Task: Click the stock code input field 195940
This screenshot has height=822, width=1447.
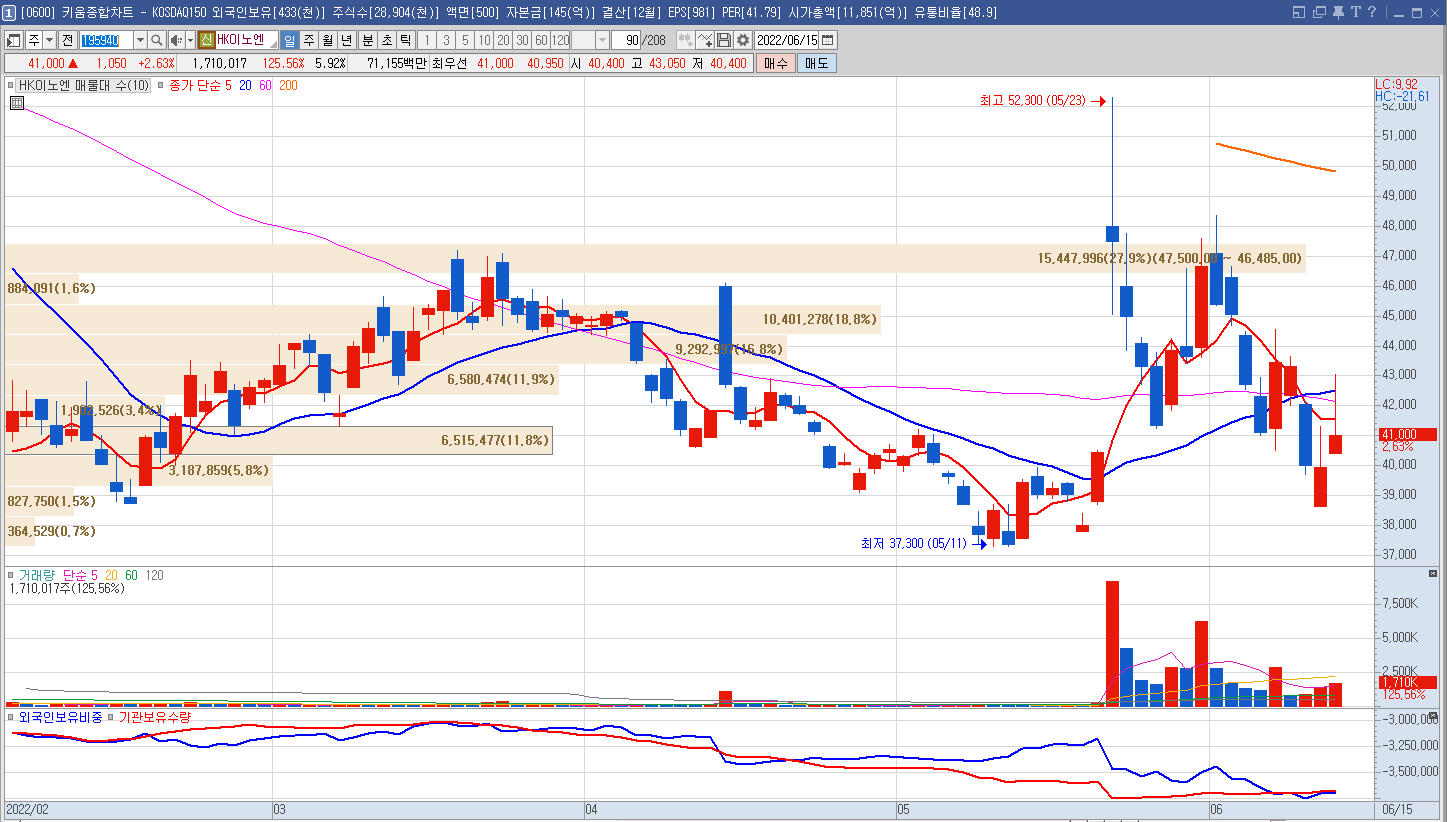Action: [x=105, y=40]
